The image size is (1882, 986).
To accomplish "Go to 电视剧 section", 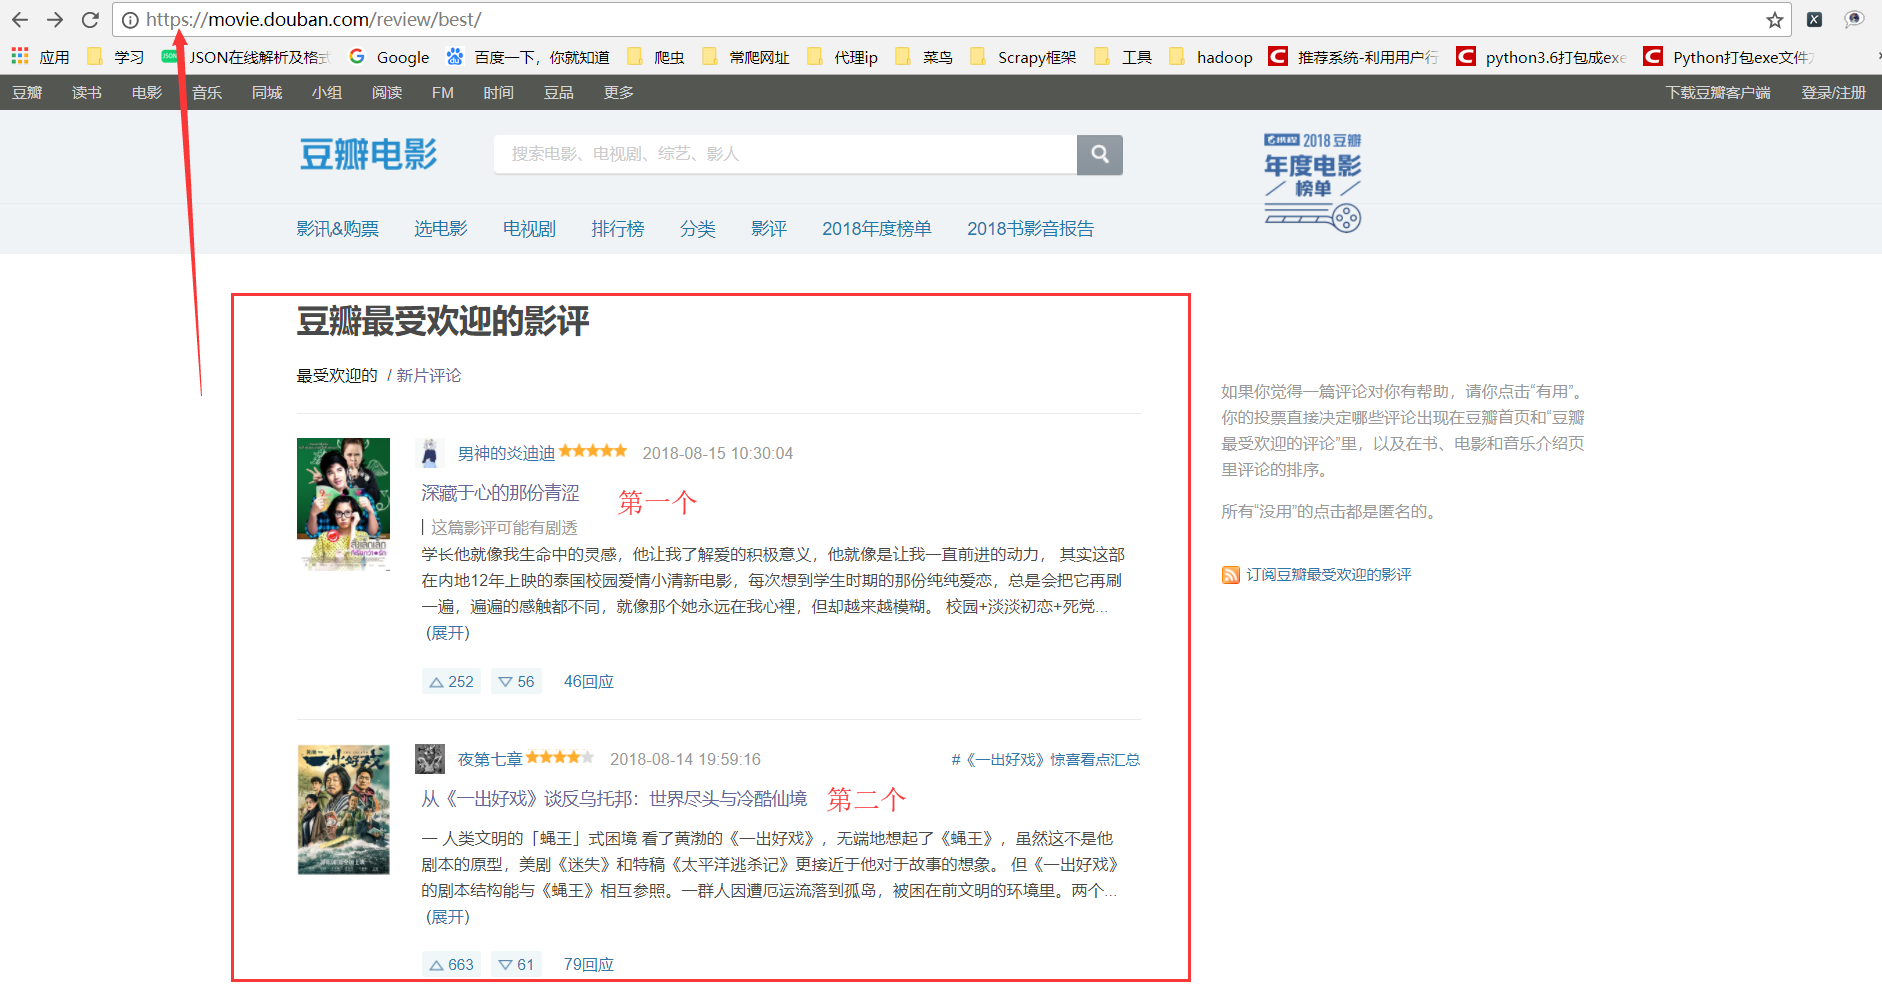I will click(x=529, y=229).
